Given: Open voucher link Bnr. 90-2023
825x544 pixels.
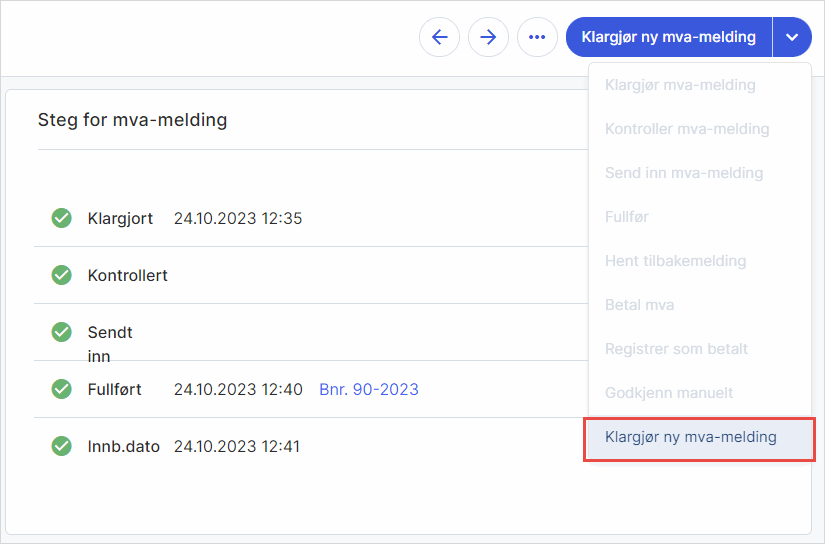Looking at the screenshot, I should pyautogui.click(x=368, y=389).
